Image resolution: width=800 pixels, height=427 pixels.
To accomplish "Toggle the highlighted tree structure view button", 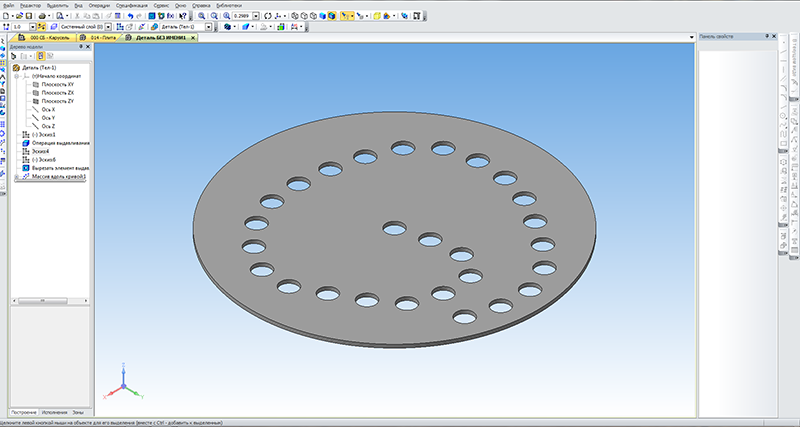I will 39,56.
